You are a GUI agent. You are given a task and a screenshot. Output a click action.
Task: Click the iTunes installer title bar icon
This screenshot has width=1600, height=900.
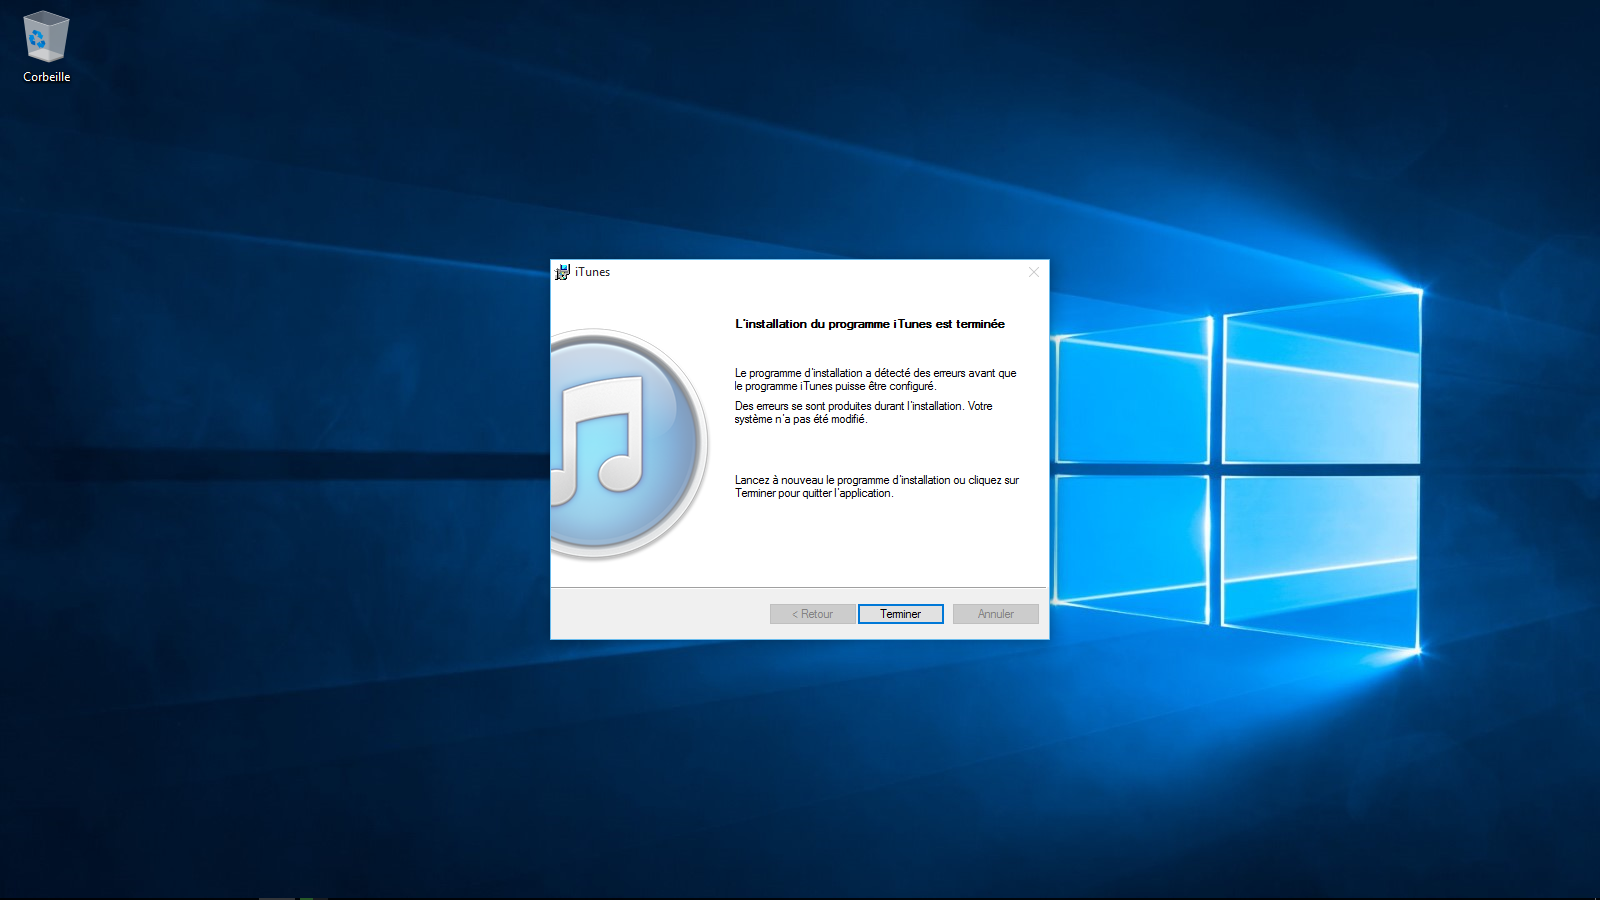563,272
